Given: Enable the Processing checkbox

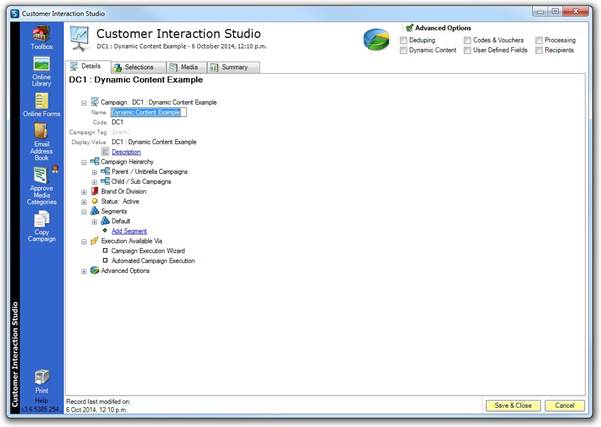Looking at the screenshot, I should (x=539, y=40).
